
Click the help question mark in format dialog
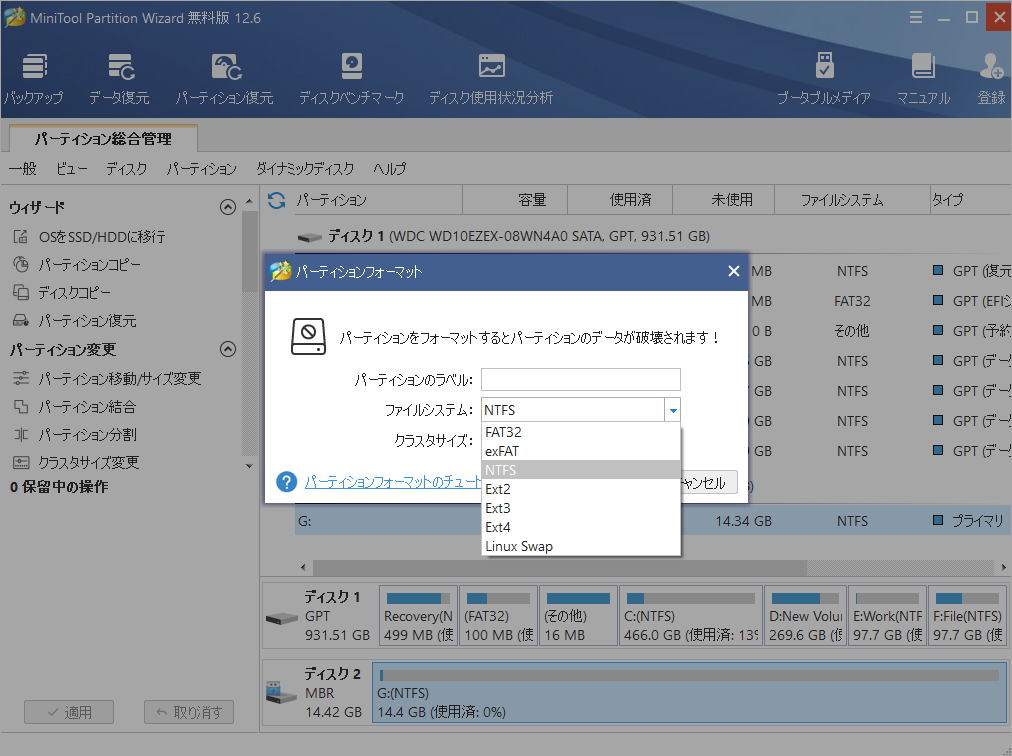286,482
